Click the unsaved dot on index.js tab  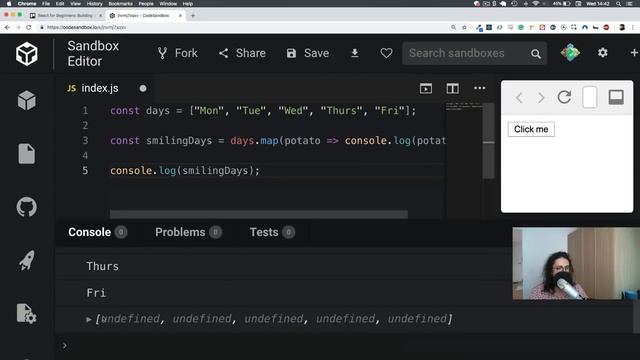[x=143, y=88]
